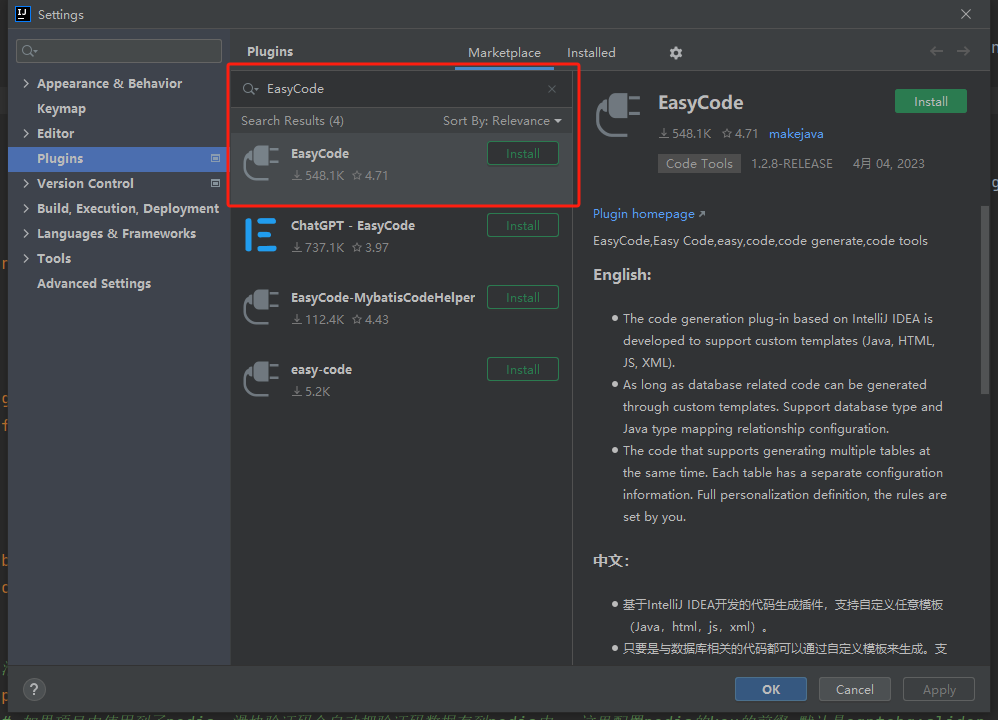The image size is (998, 720).
Task: Select the easy-code result name
Action: [321, 369]
